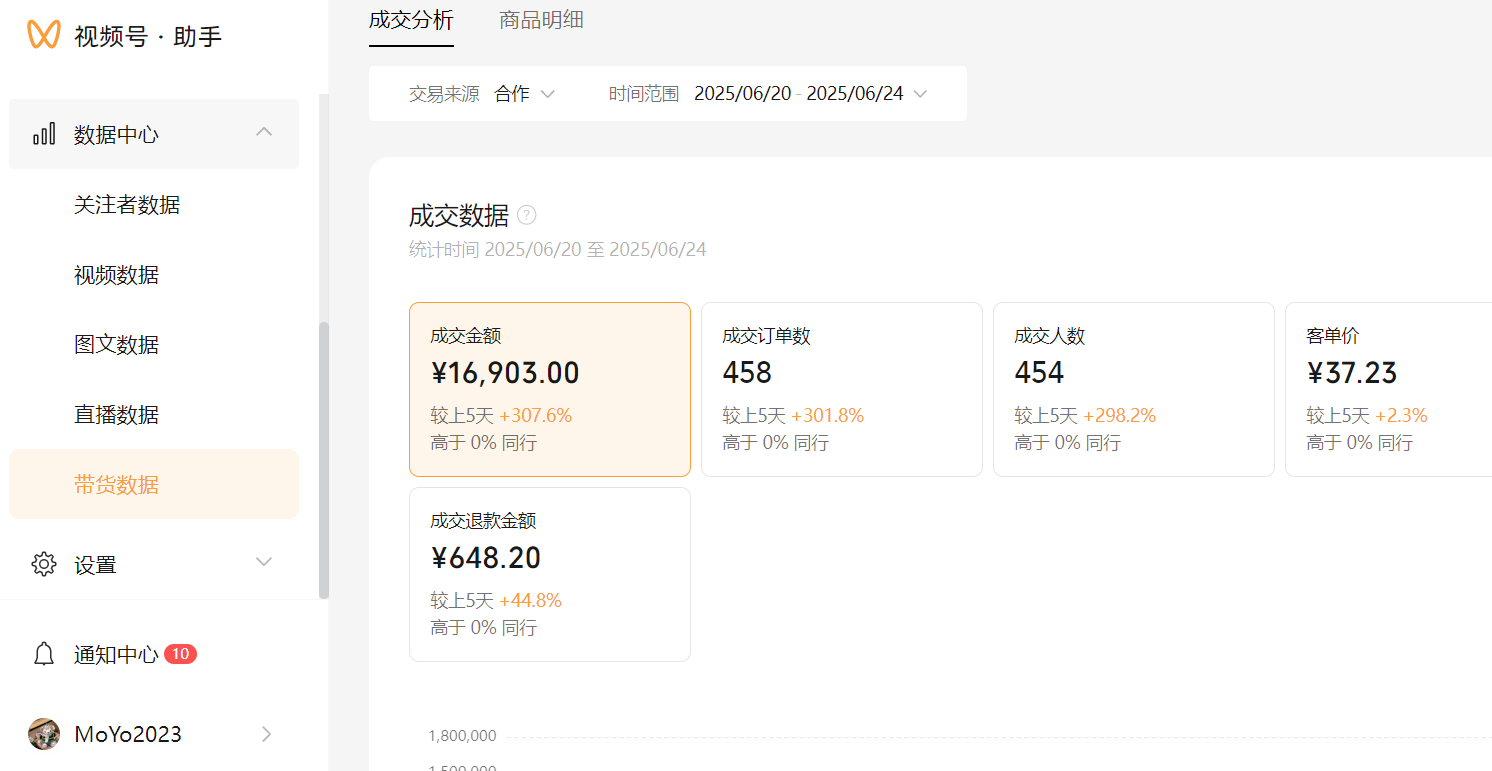
Task: Select 带货数据 in the sidebar
Action: click(x=154, y=484)
